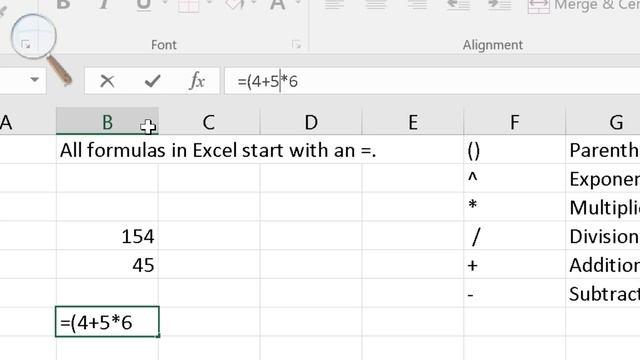This screenshot has width=640, height=360.
Task: Select the cell containing + symbol
Action: point(514,264)
